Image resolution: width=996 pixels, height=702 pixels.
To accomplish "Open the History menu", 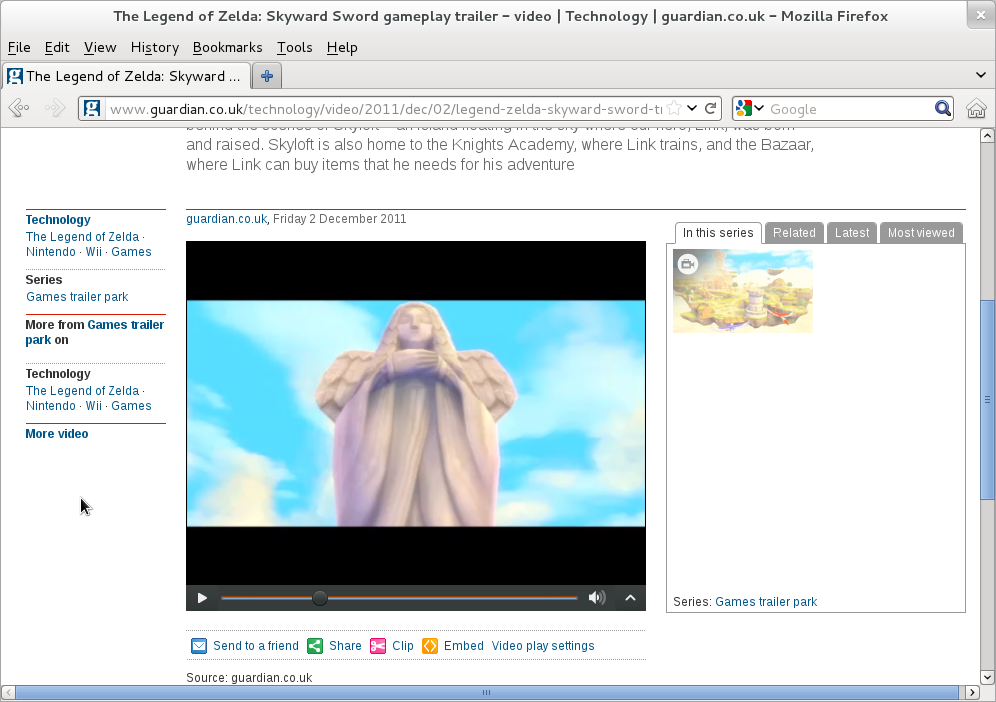I will (155, 48).
